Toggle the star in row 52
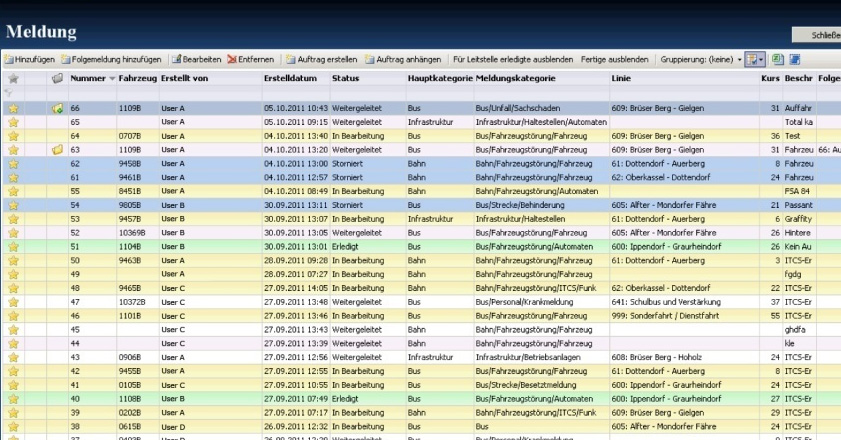The height and width of the screenshot is (440, 841). point(13,233)
